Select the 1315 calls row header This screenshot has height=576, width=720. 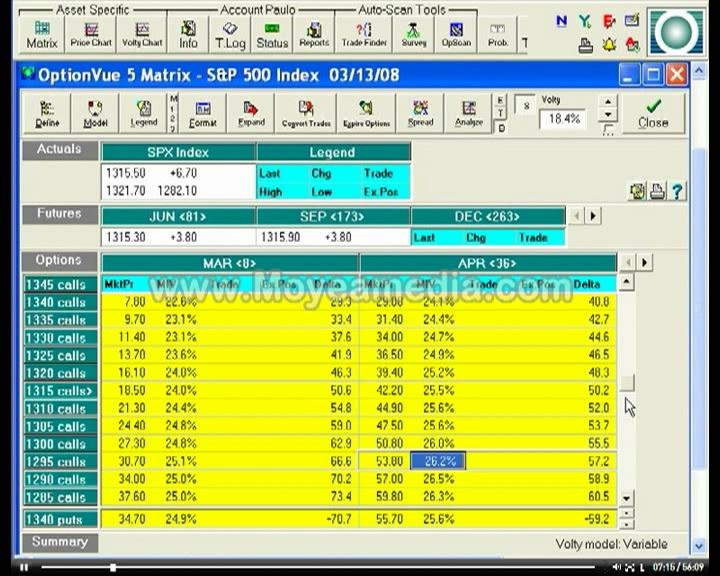click(x=60, y=390)
